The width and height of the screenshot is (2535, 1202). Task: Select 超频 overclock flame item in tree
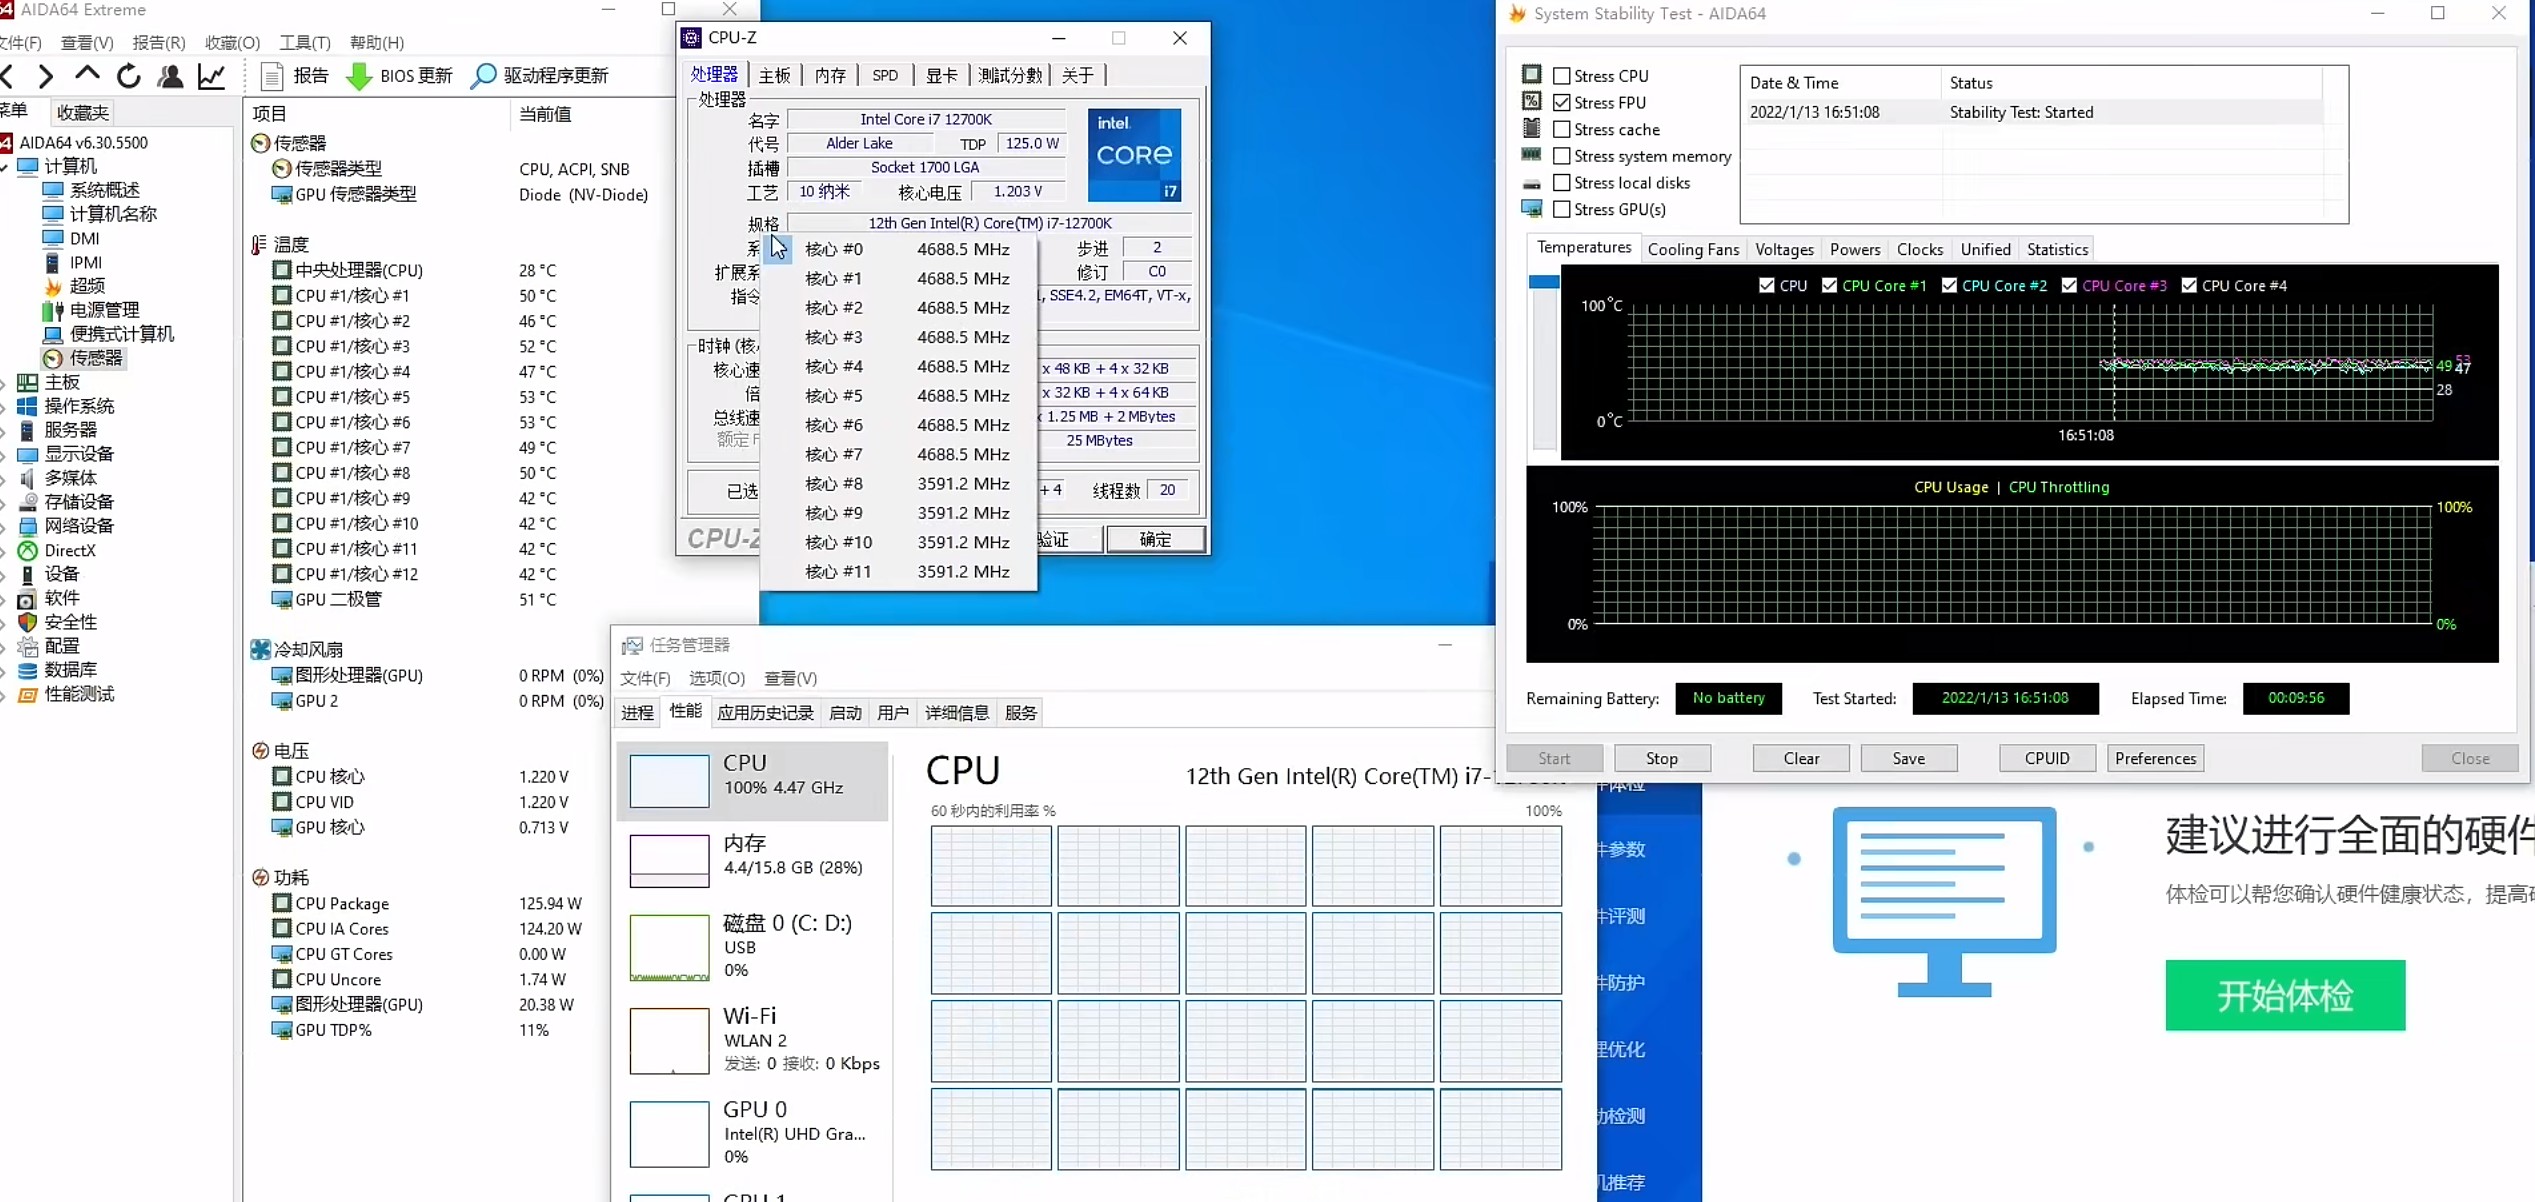click(x=75, y=286)
